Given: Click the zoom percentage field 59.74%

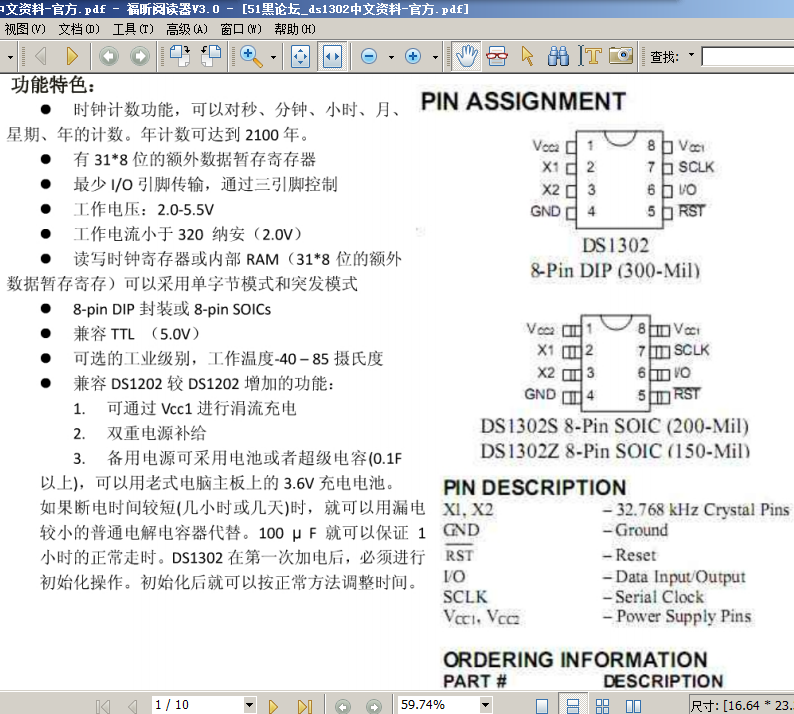Looking at the screenshot, I should click(439, 705).
